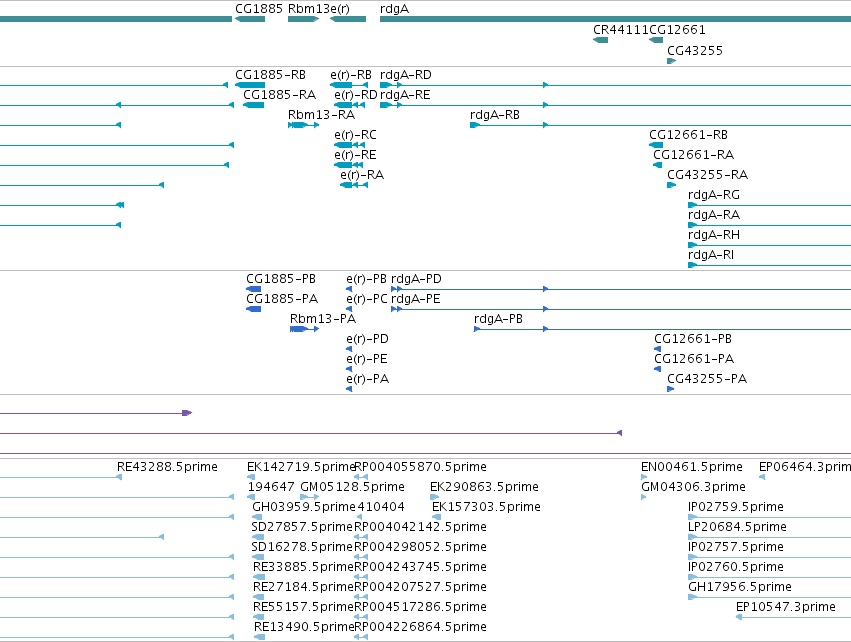Click EST EK142719.5prime label
This screenshot has width=851, height=642.
(x=301, y=467)
